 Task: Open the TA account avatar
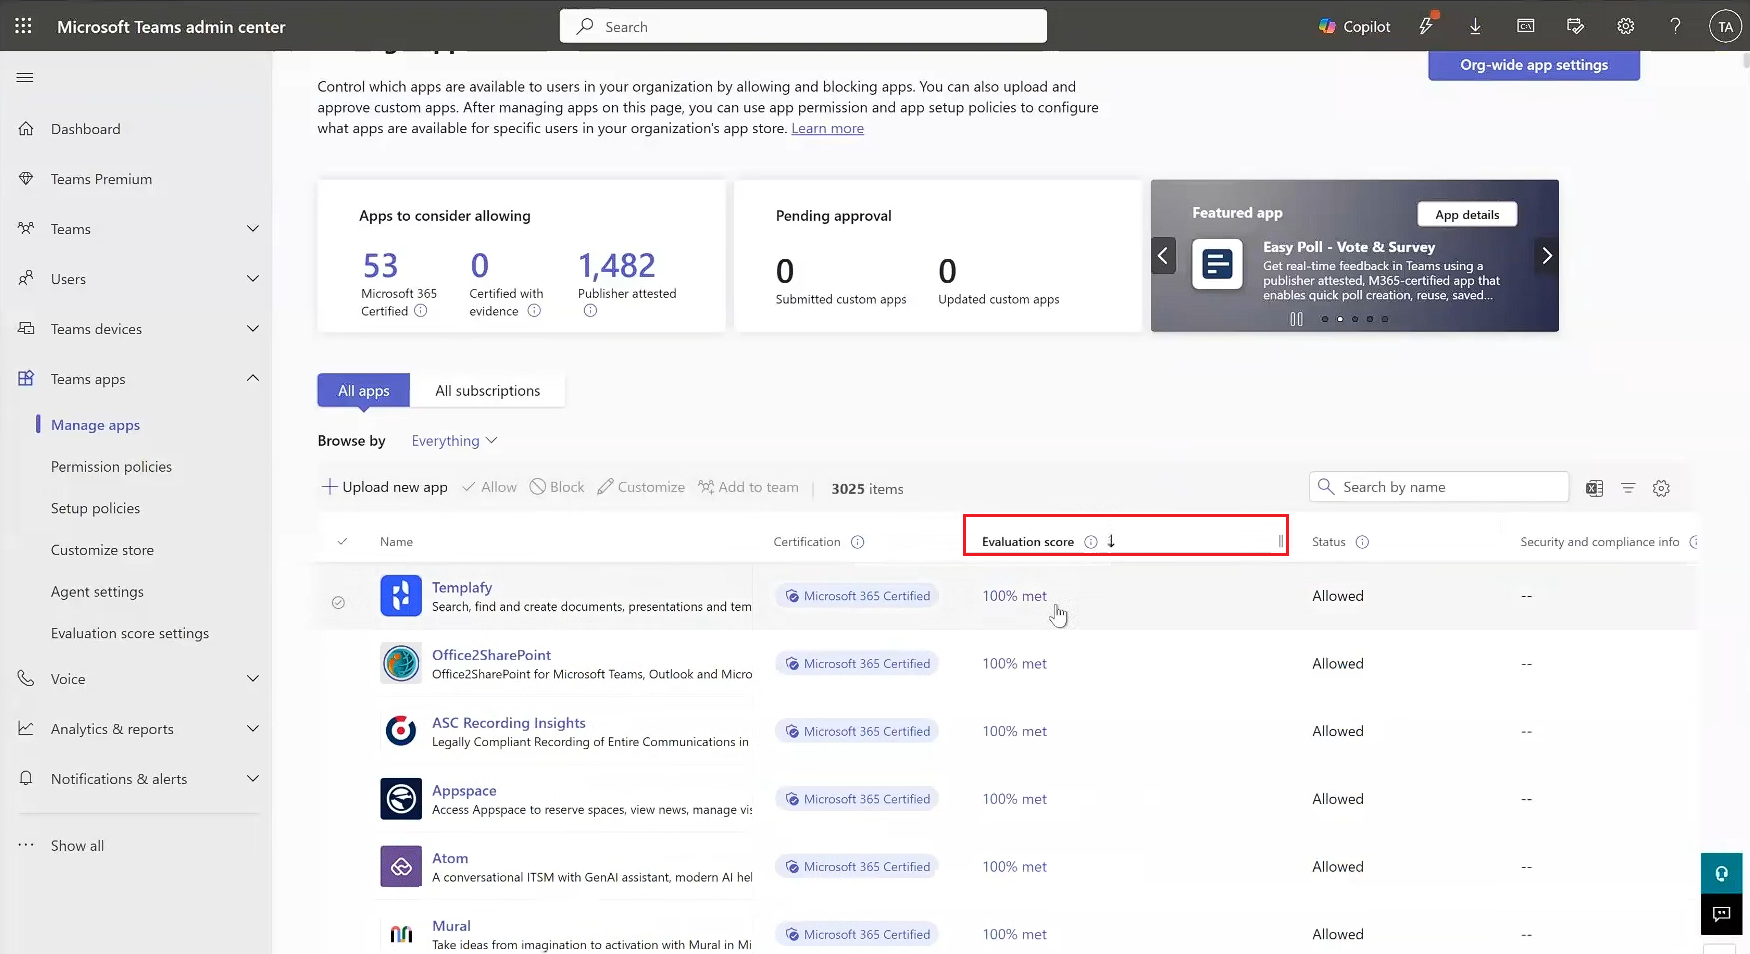[x=1725, y=27]
